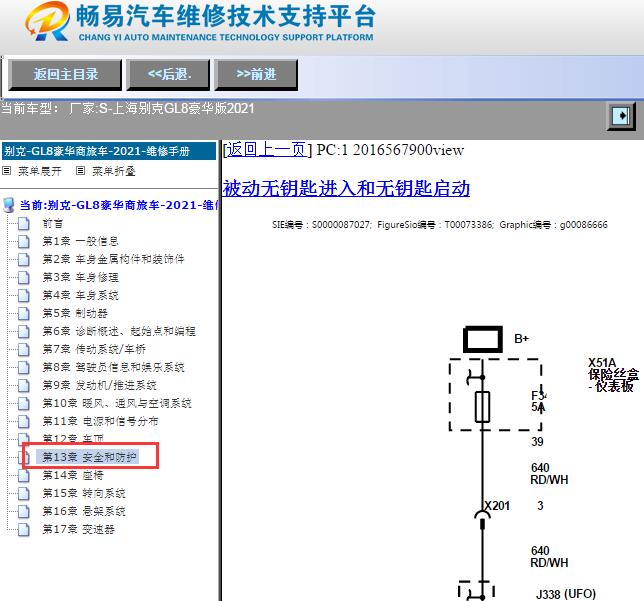644x601 pixels.
Task: Select the 别克-GL8豪华商旅车-2021-维修手册 header tab
Action: (x=109, y=151)
